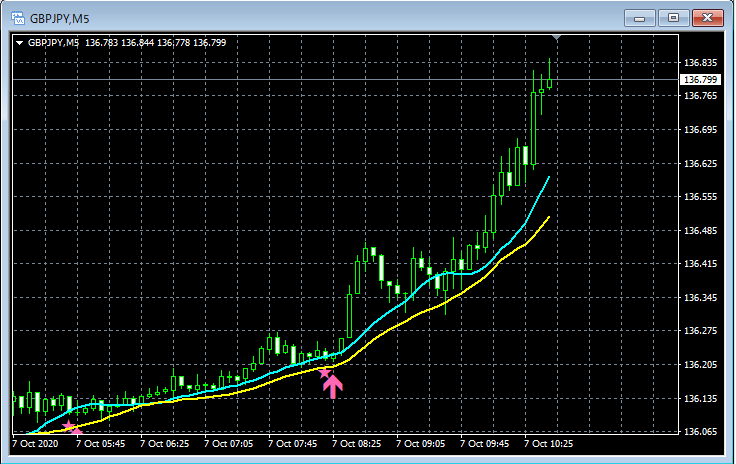This screenshot has height=464, width=736.
Task: Click the 136.065 price scale label
Action: pyautogui.click(x=700, y=431)
